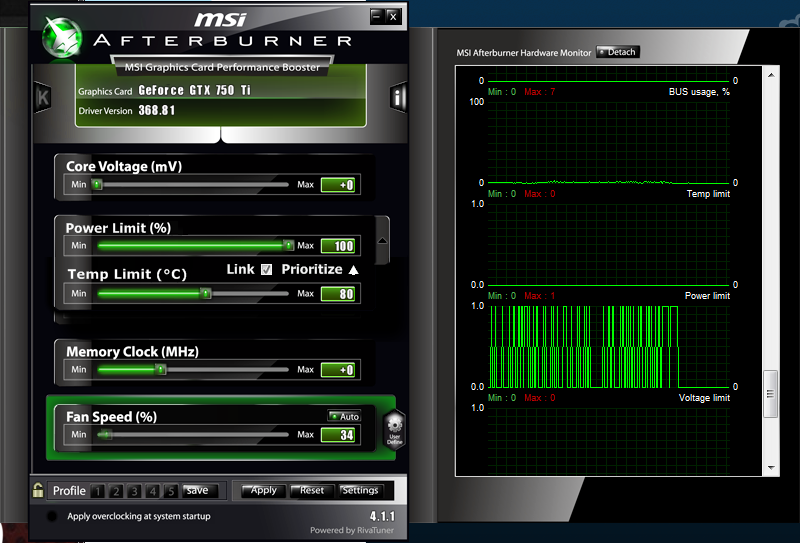800x543 pixels.
Task: Click the Temp limit graph label
Action: (708, 194)
